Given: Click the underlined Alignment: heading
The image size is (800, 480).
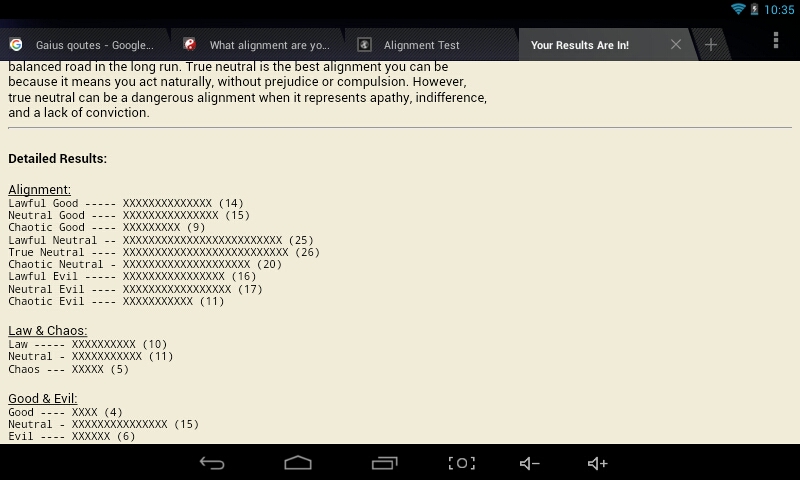Looking at the screenshot, I should tap(39, 189).
